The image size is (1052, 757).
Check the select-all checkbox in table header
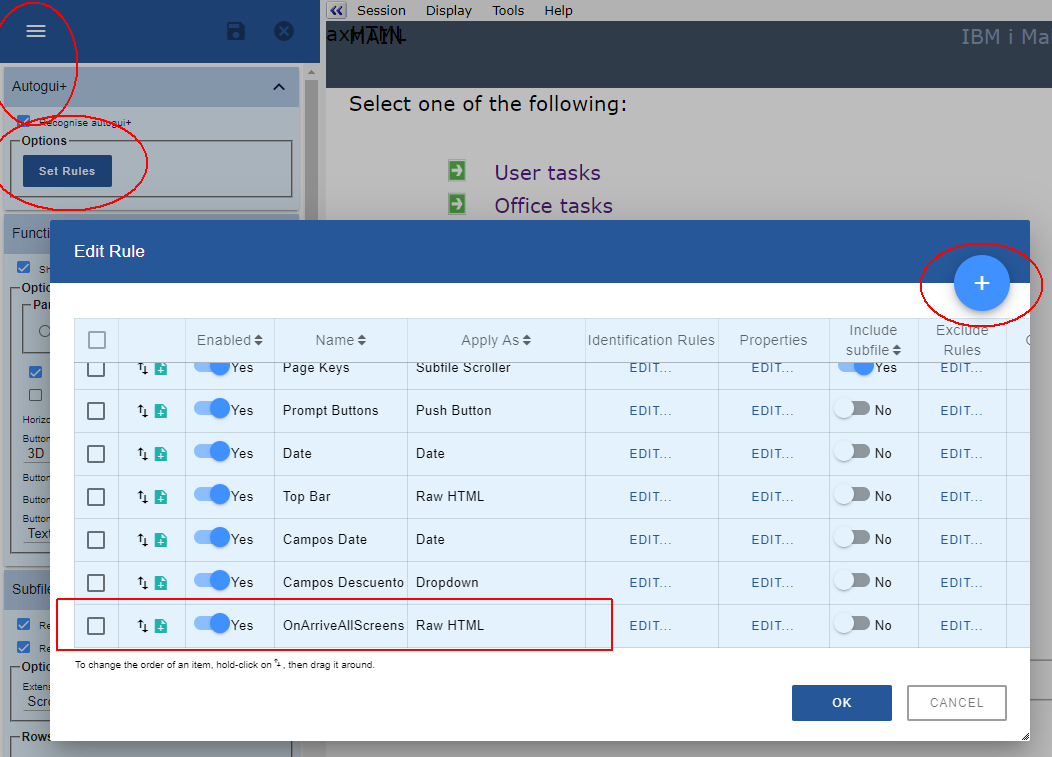point(97,340)
